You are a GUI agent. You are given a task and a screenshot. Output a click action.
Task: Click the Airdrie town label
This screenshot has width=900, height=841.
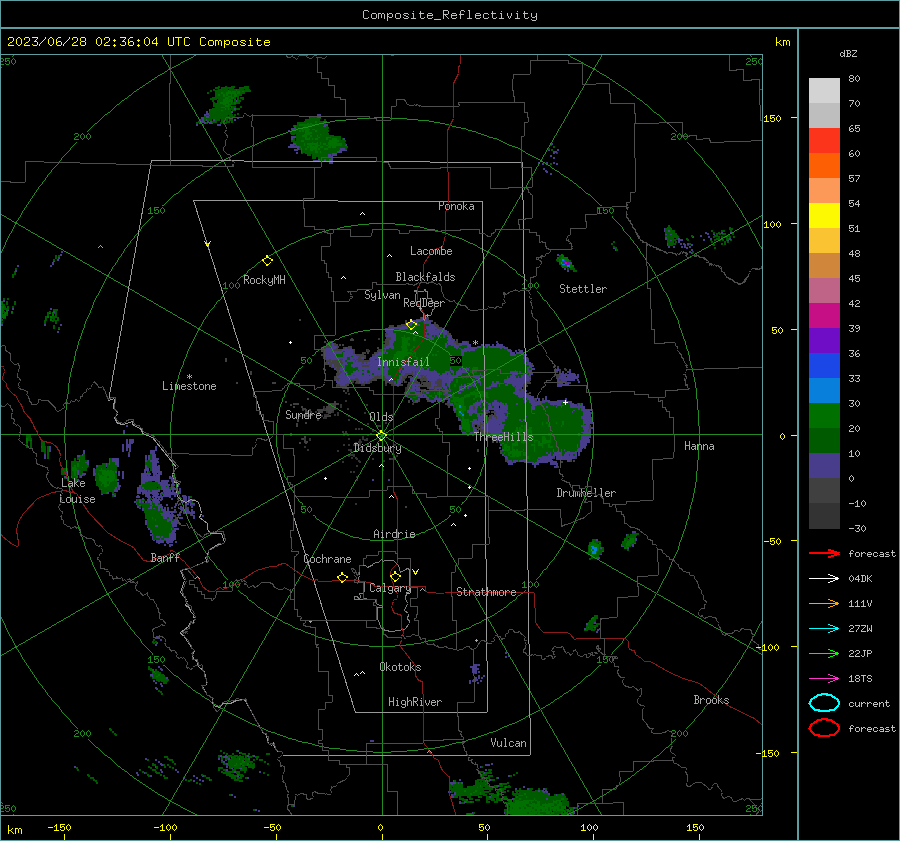394,534
